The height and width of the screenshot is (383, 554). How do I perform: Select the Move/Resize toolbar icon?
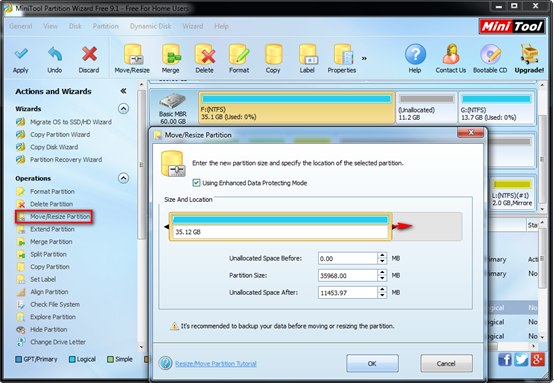pyautogui.click(x=133, y=54)
